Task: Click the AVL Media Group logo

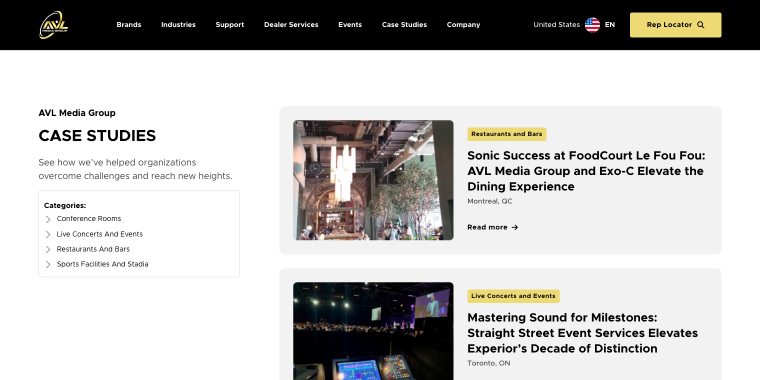Action: pyautogui.click(x=54, y=25)
